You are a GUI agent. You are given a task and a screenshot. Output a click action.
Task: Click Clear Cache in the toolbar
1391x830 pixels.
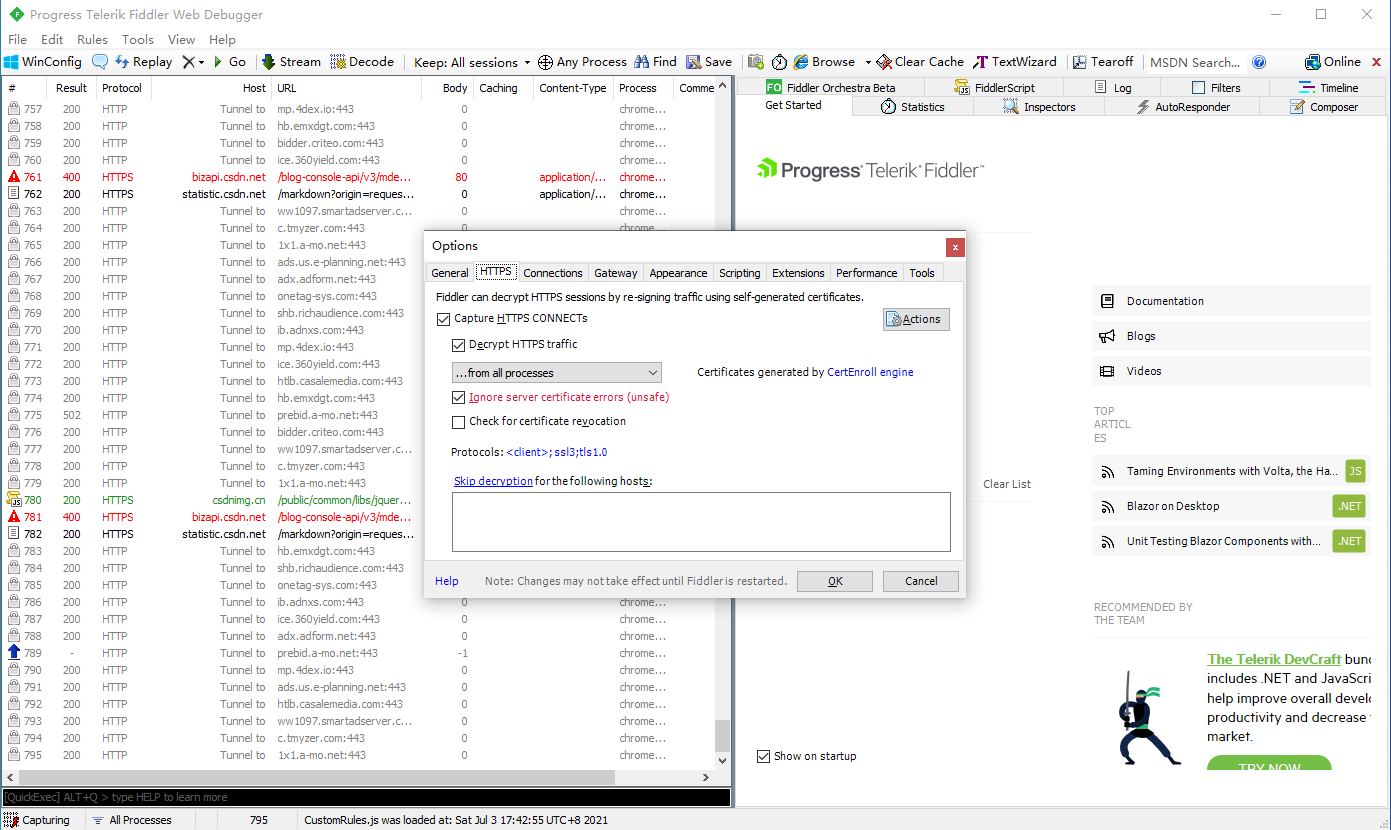pyautogui.click(x=920, y=62)
